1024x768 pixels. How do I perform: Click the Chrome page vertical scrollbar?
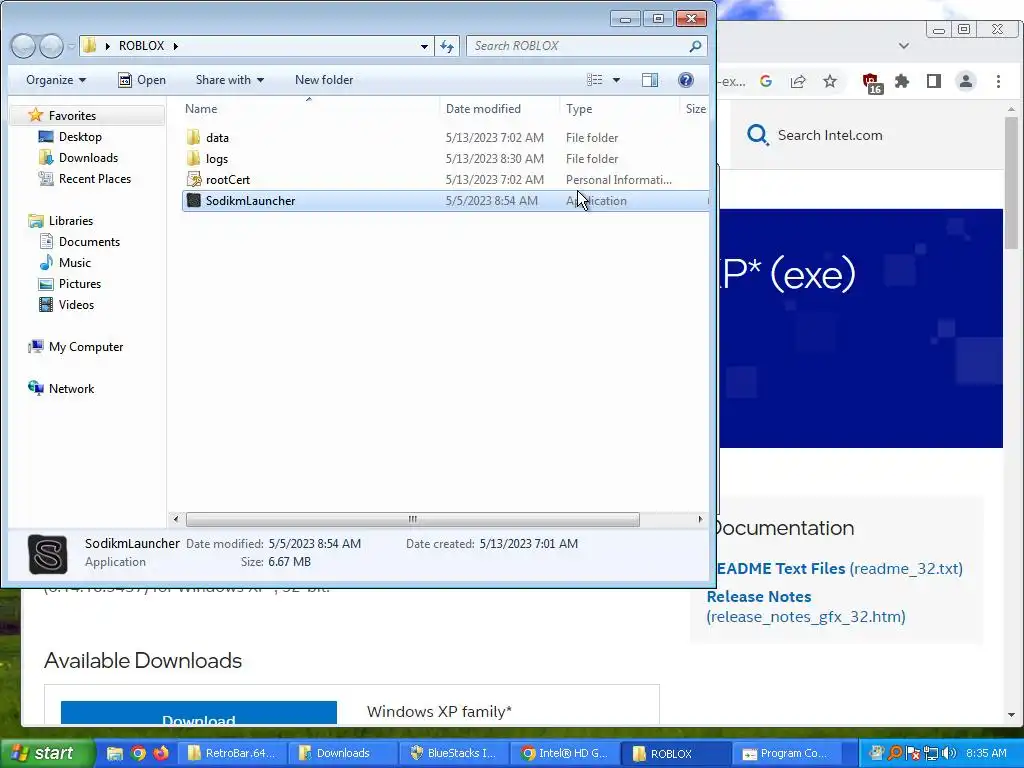click(1012, 183)
